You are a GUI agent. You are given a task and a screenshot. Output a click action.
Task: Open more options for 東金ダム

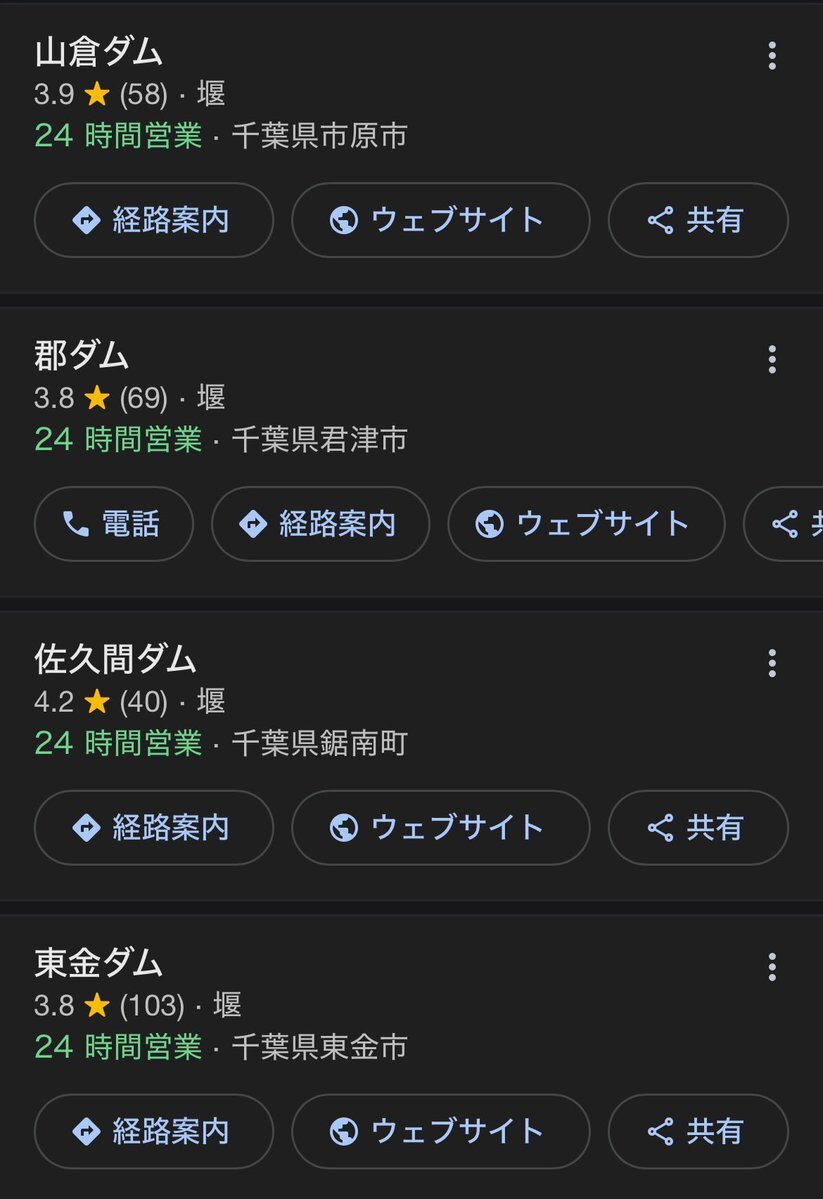tap(771, 967)
